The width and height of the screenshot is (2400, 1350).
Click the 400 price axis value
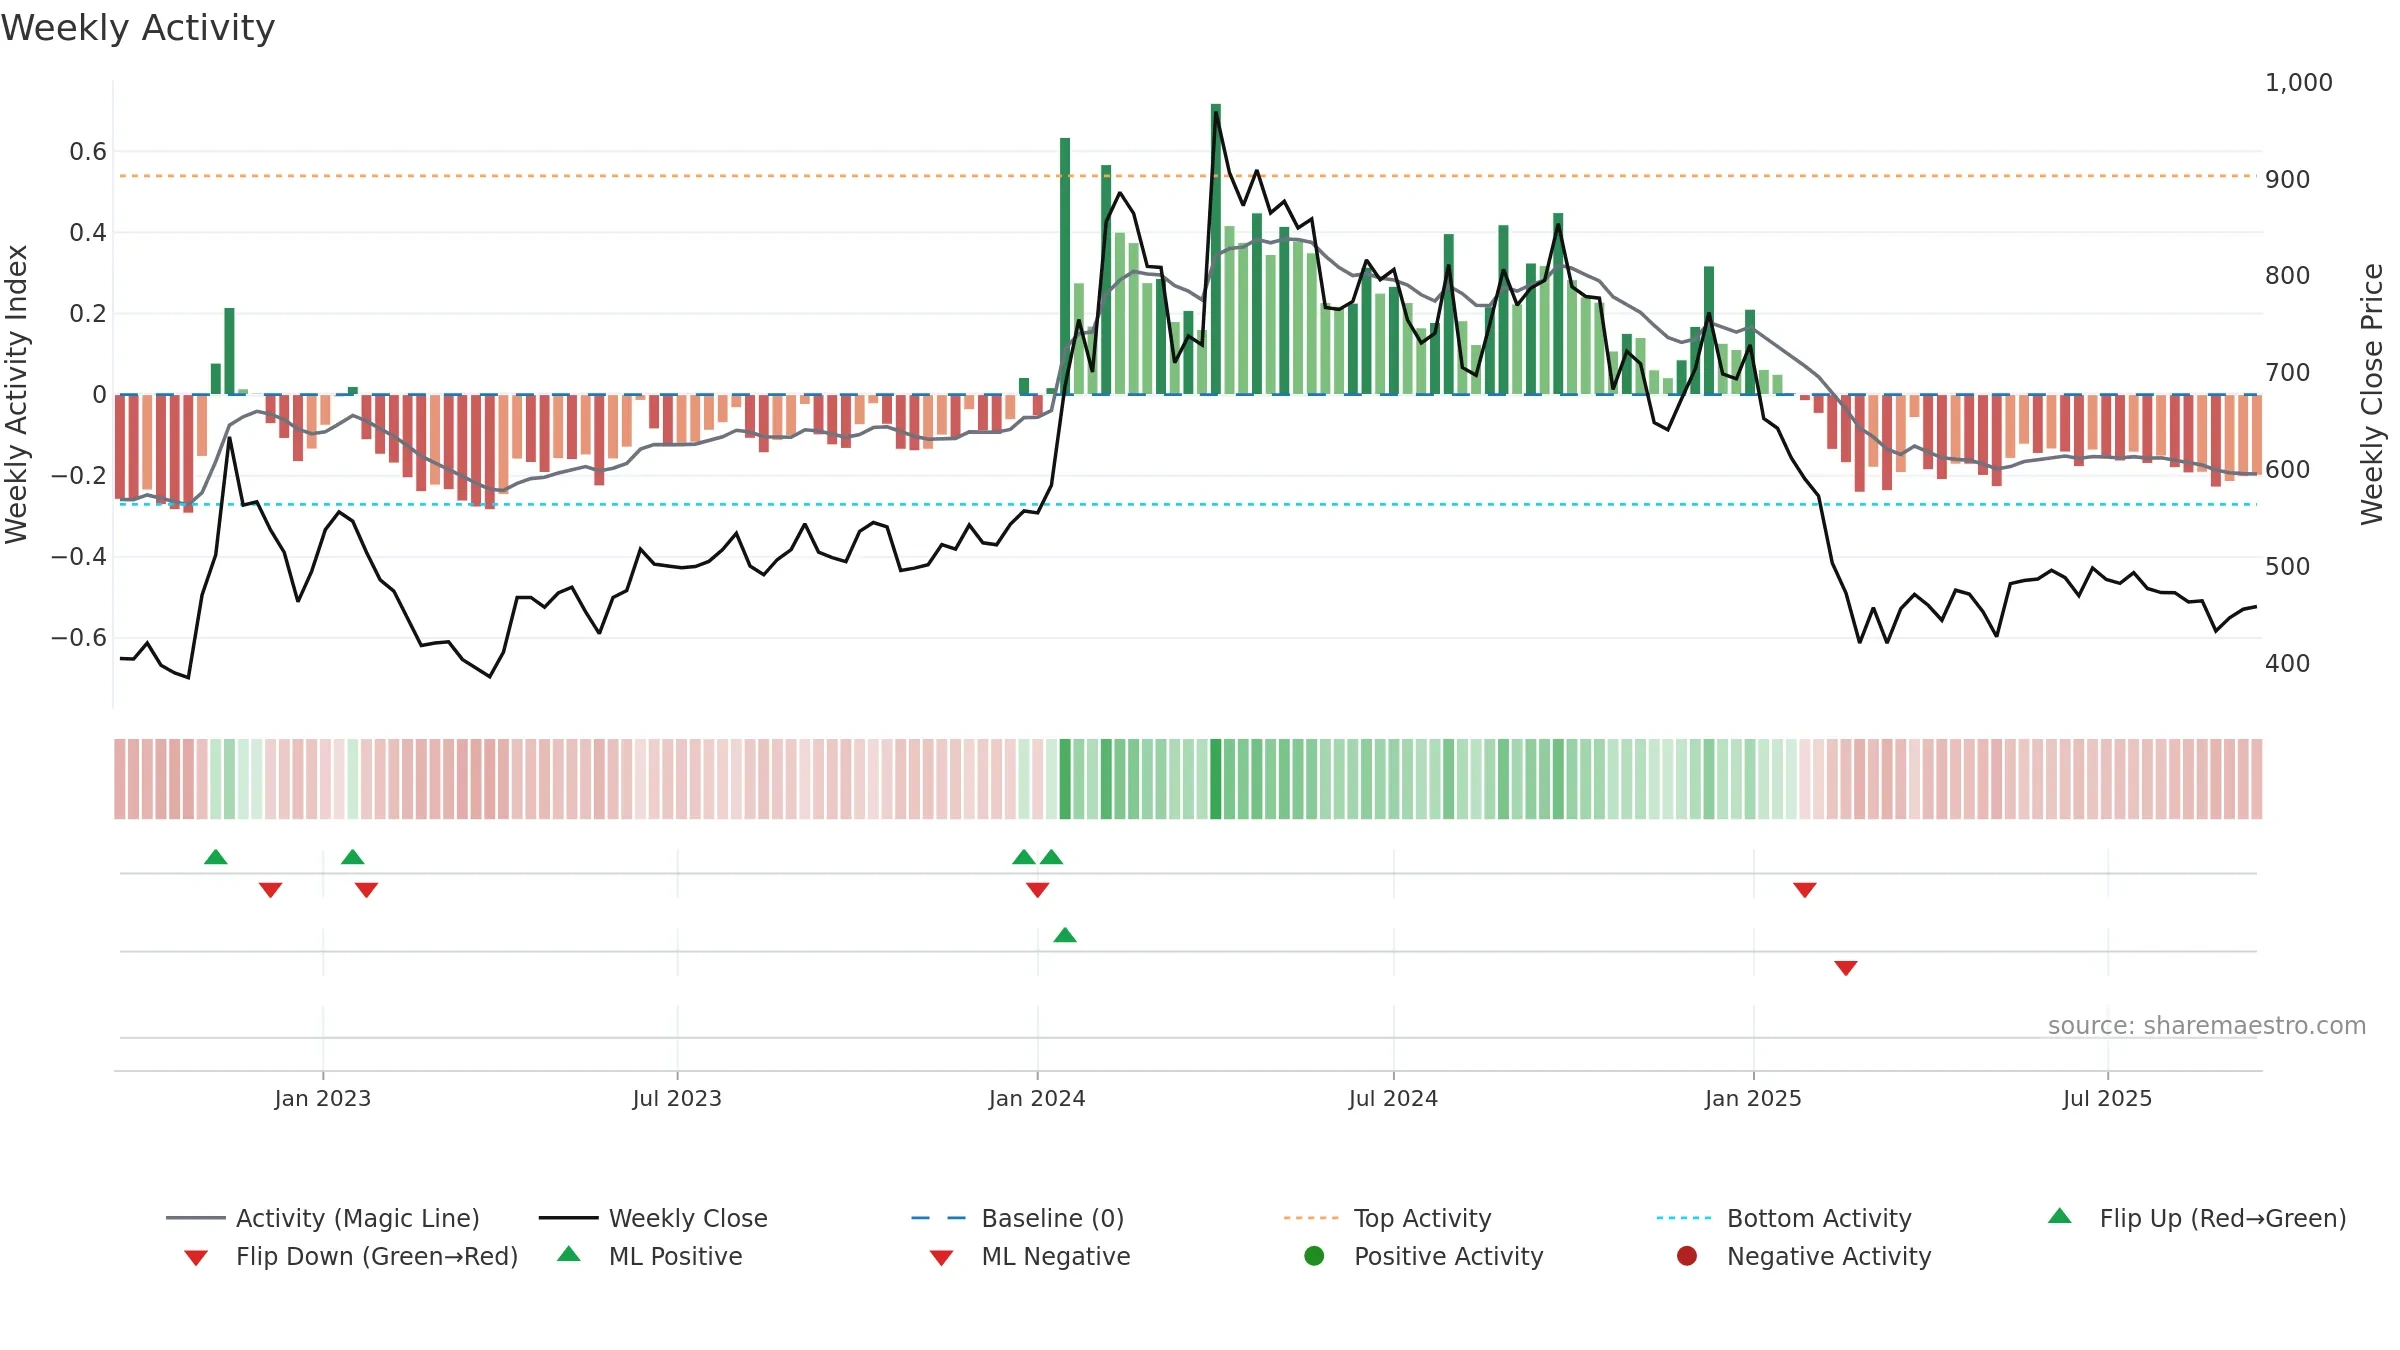pyautogui.click(x=2288, y=664)
